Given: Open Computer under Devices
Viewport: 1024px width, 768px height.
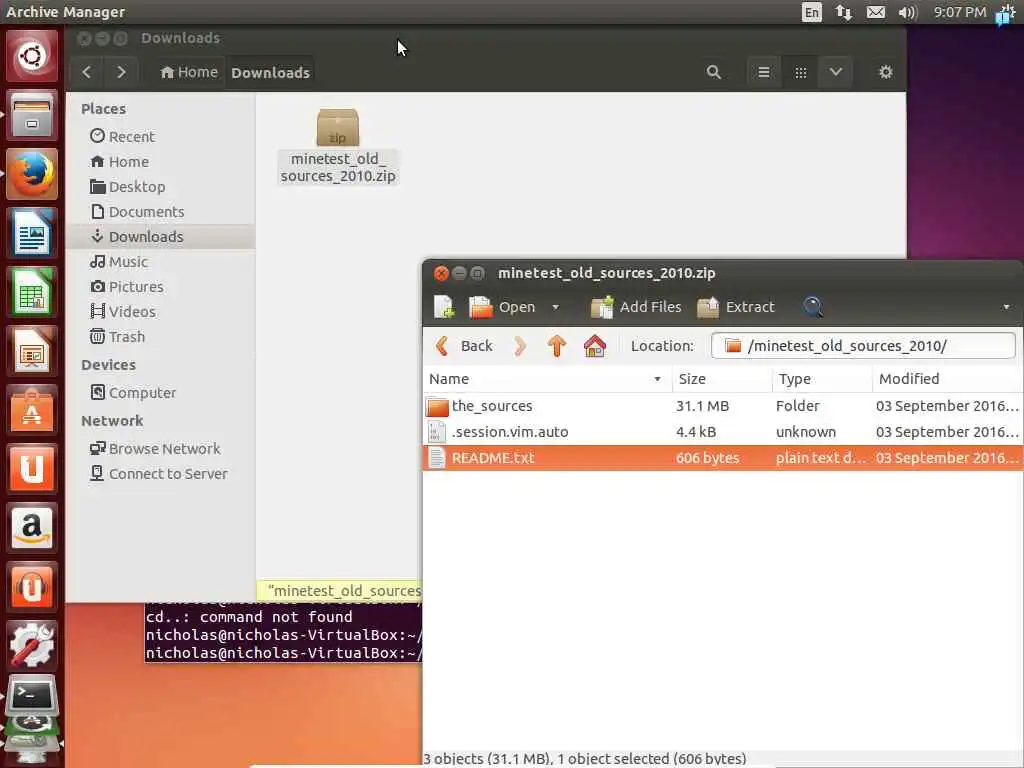Looking at the screenshot, I should pos(160,392).
